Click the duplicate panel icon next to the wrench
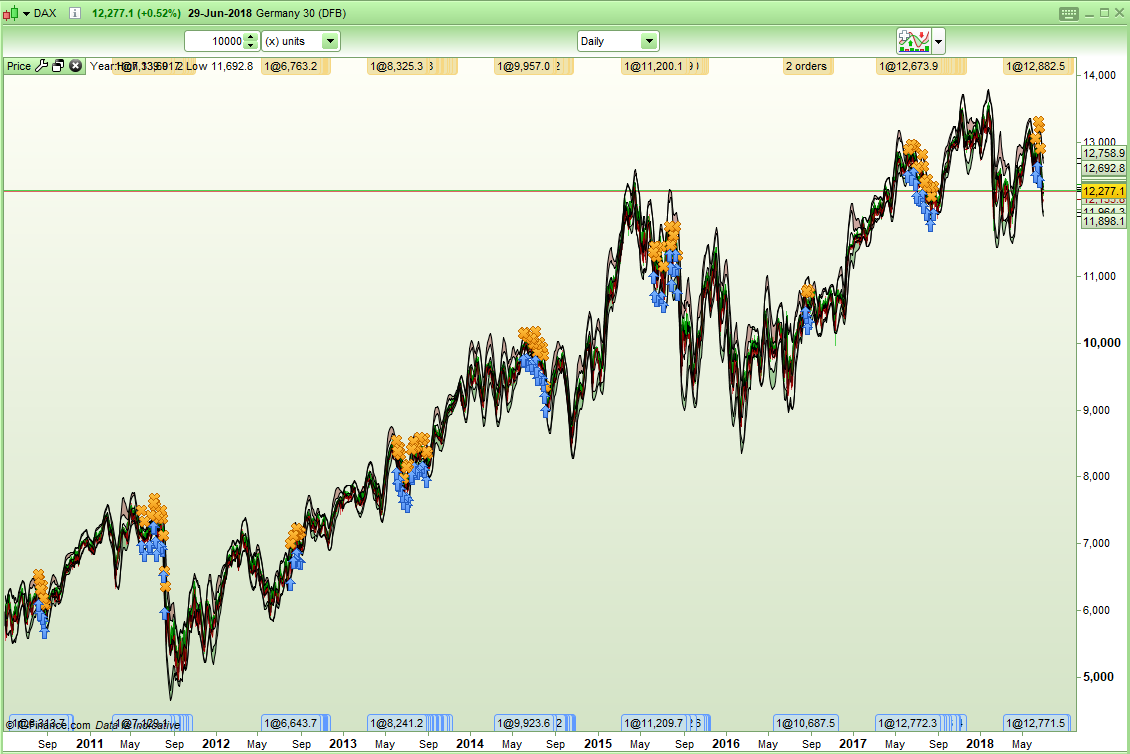The width and height of the screenshot is (1130, 754). tap(58, 65)
